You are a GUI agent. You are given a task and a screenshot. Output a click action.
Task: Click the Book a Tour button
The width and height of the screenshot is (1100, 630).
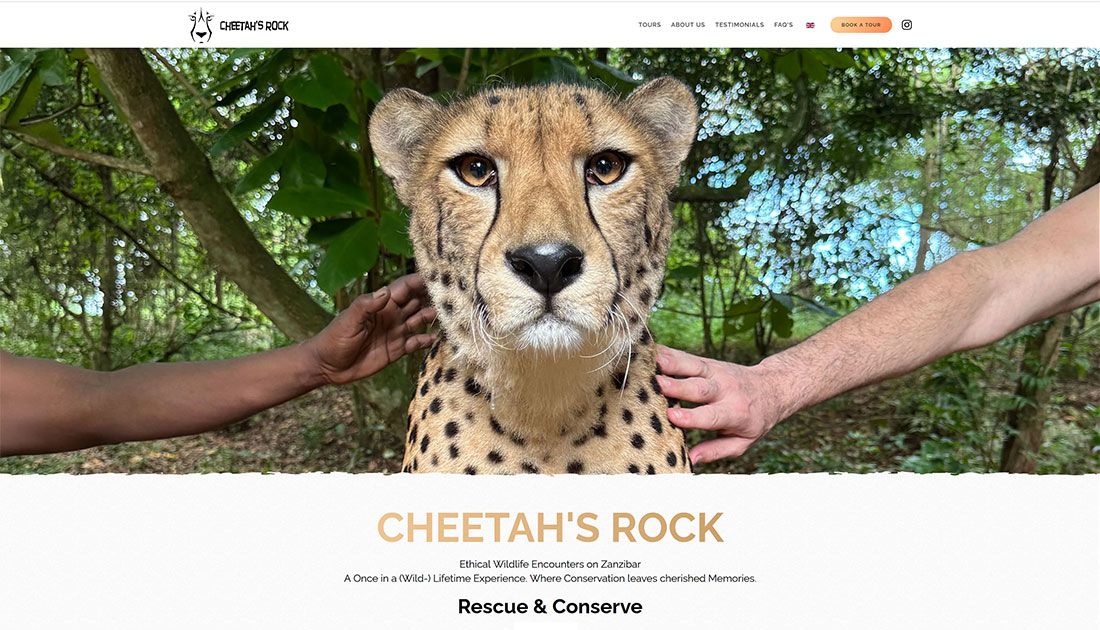(x=861, y=25)
